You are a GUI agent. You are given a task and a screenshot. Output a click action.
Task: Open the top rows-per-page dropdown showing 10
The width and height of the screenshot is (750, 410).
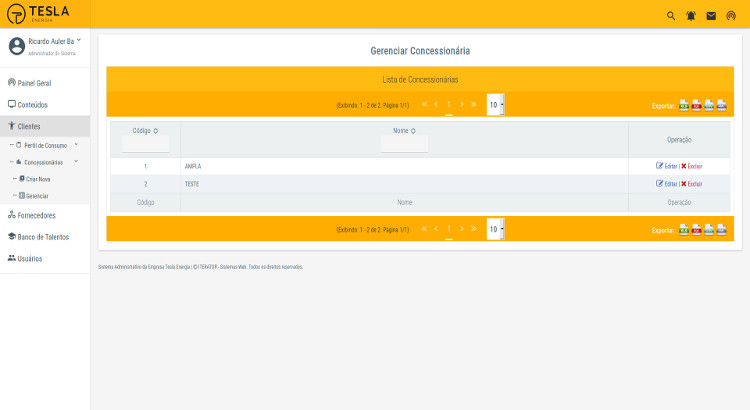[x=496, y=104]
